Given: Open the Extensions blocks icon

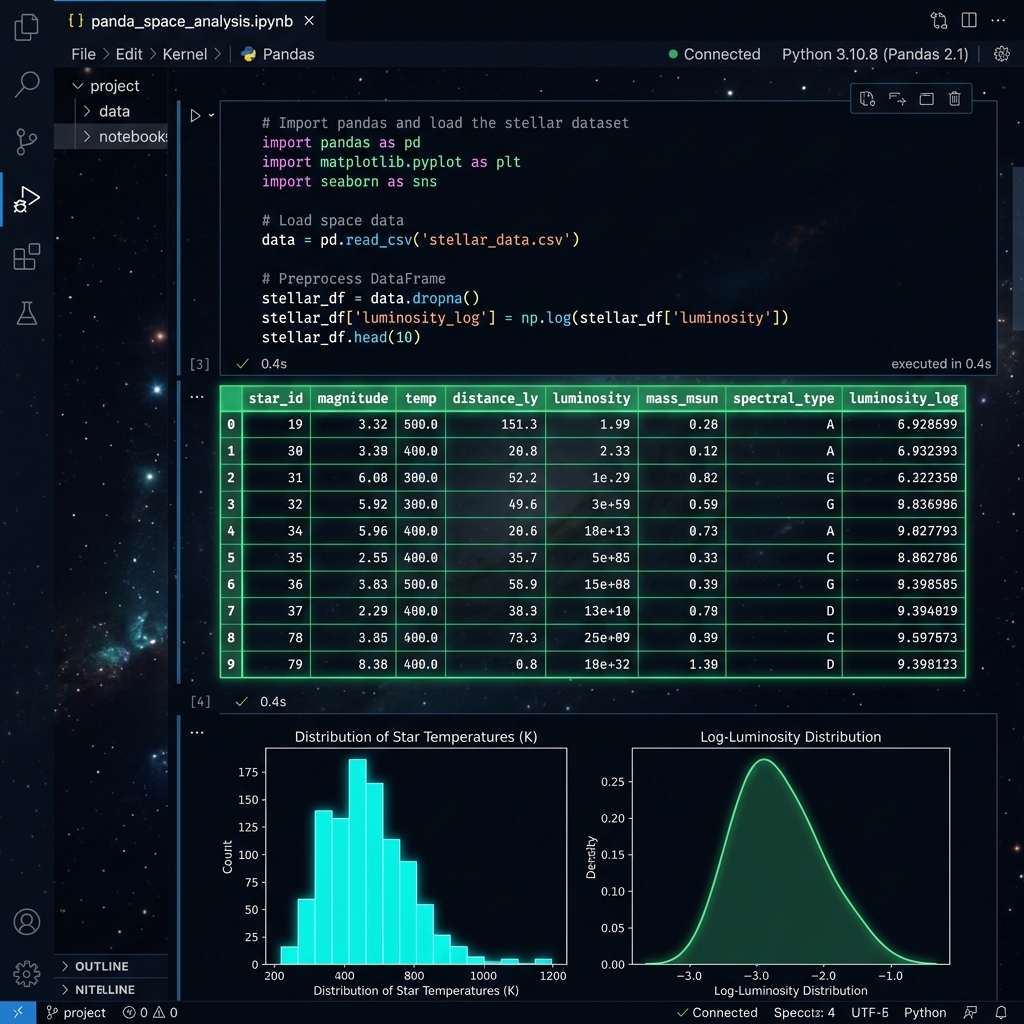Looking at the screenshot, I should coord(27,257).
